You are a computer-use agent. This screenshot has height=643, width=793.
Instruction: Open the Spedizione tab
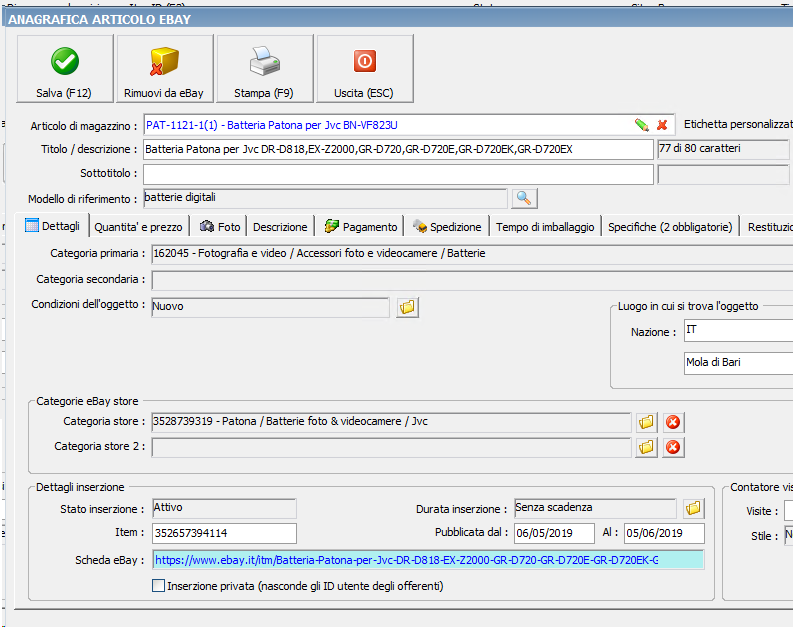click(x=447, y=227)
